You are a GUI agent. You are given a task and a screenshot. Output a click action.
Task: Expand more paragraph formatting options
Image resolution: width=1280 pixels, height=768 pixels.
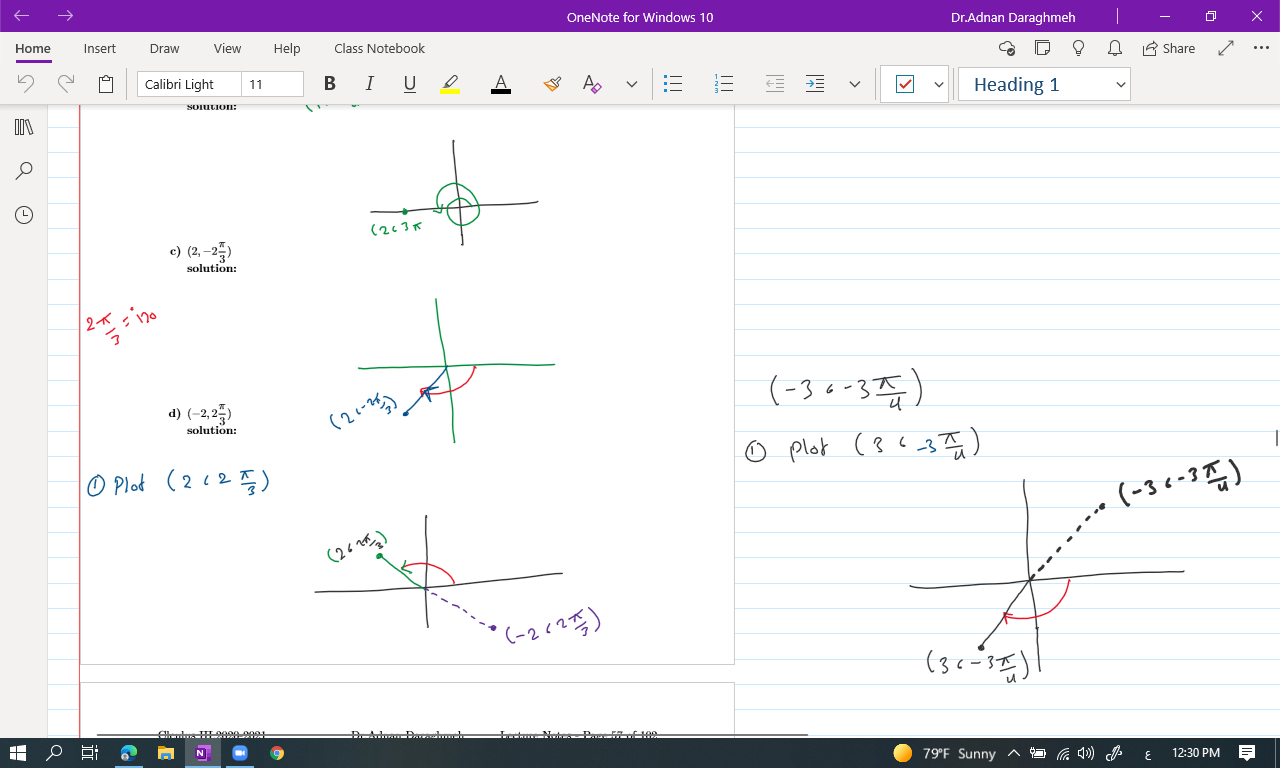tap(854, 85)
